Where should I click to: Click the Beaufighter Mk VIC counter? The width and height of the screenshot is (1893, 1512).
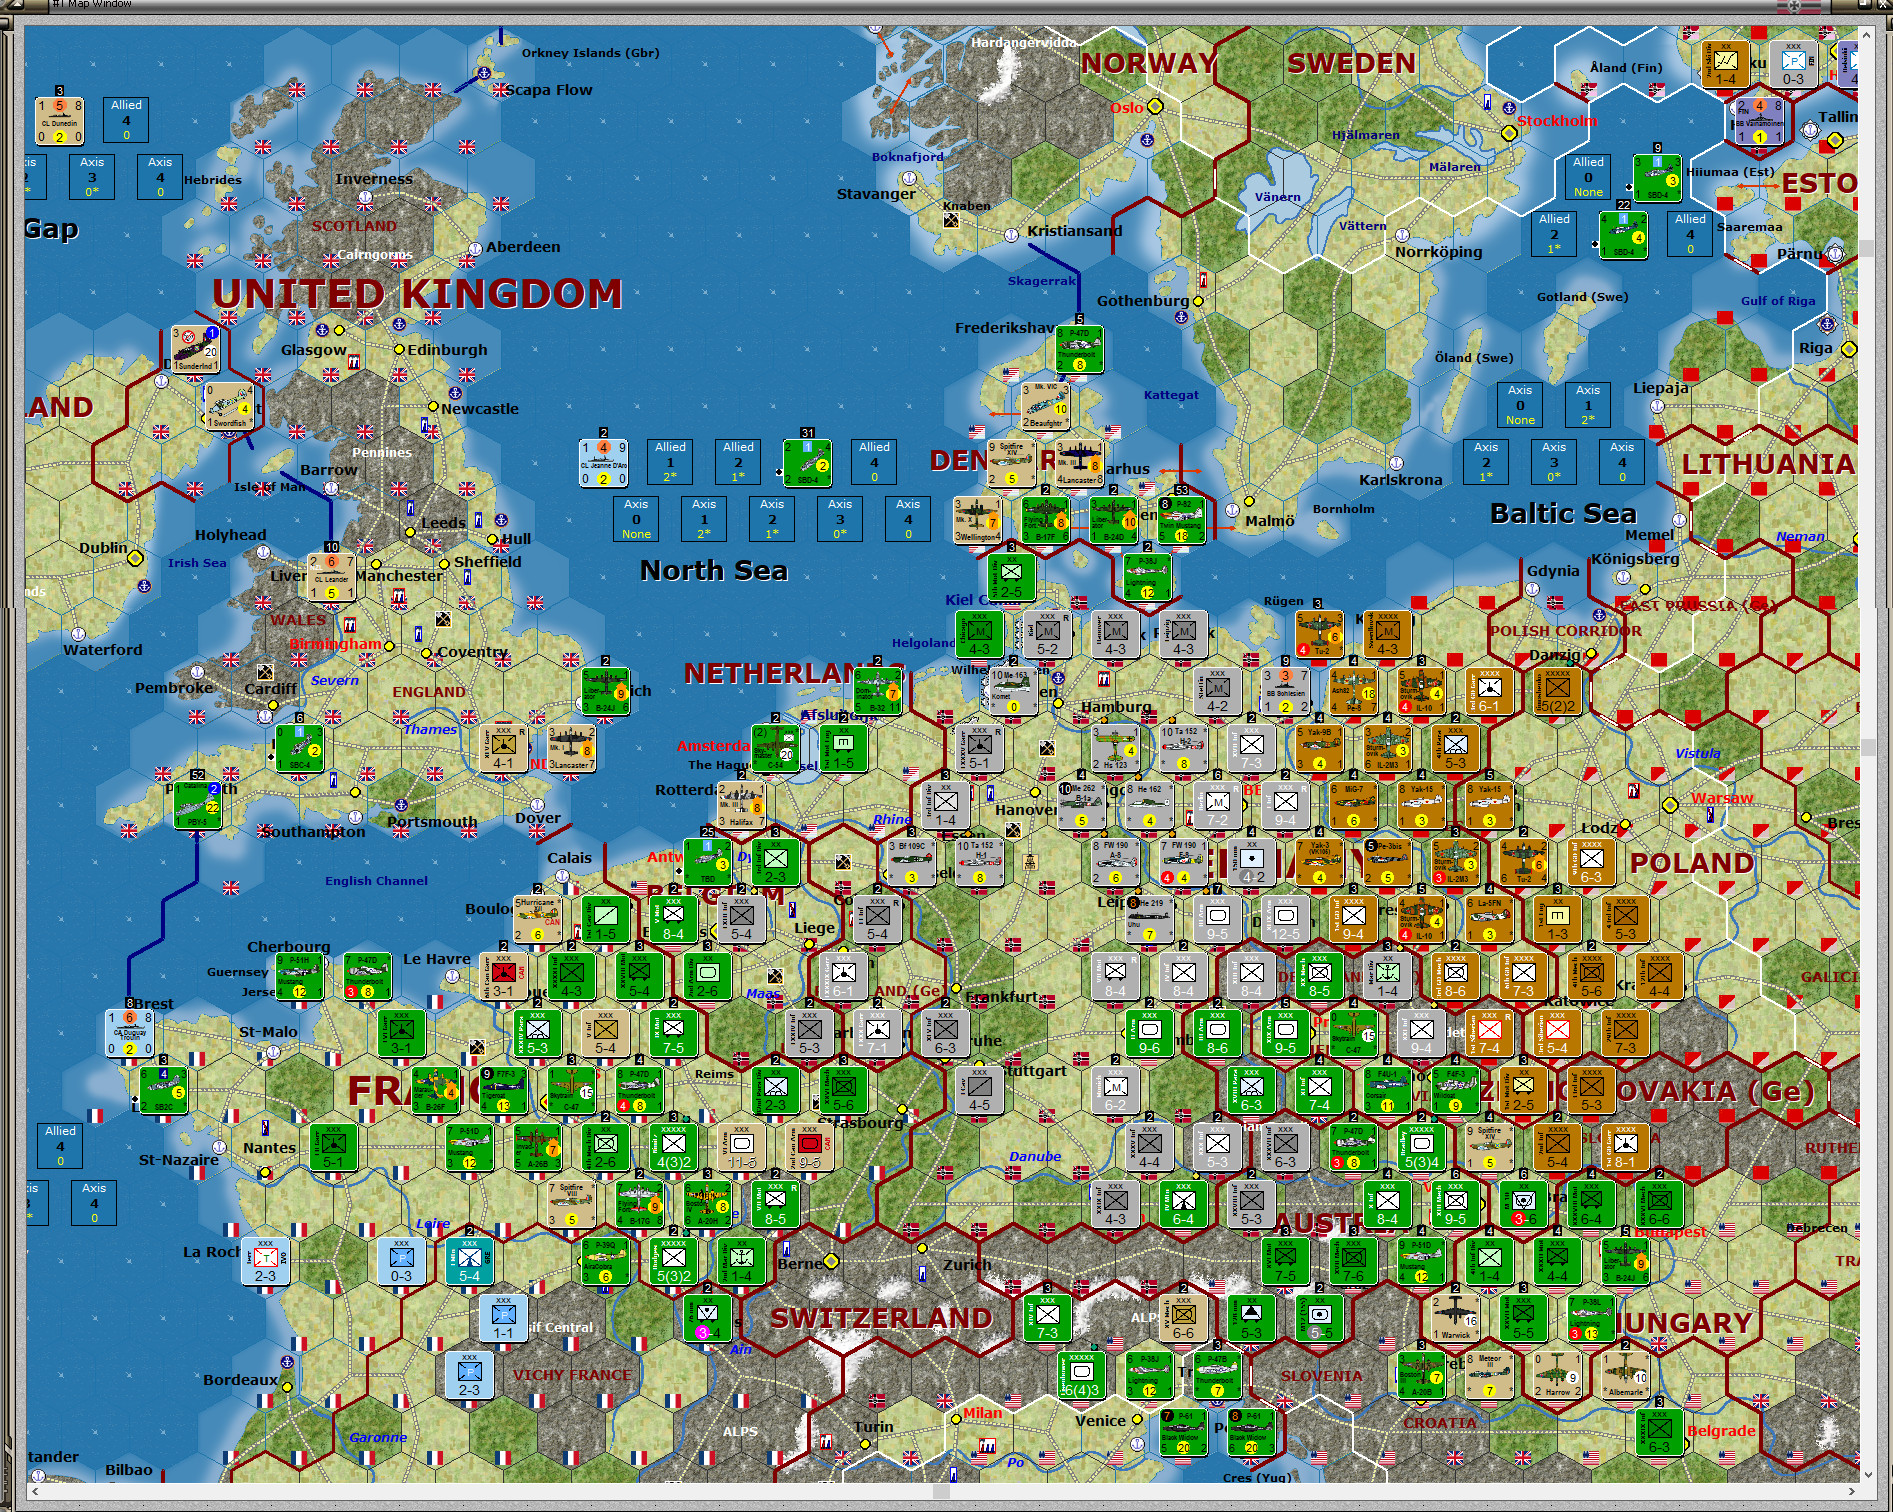coord(1044,406)
